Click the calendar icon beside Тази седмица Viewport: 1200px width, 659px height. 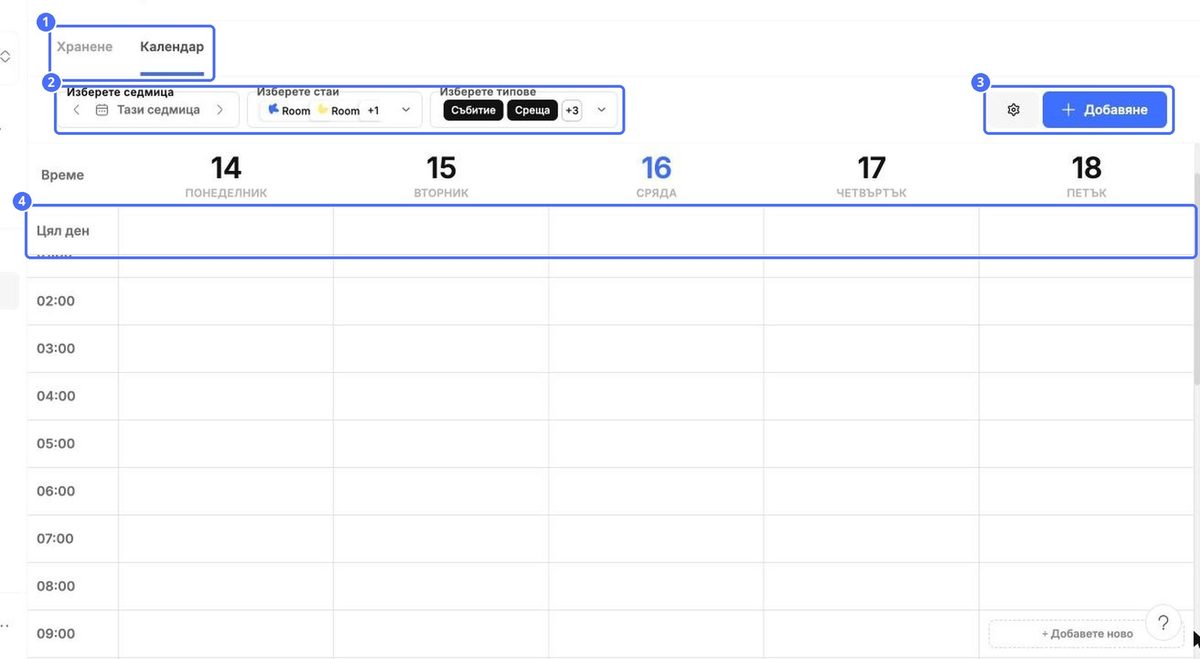pyautogui.click(x=101, y=110)
